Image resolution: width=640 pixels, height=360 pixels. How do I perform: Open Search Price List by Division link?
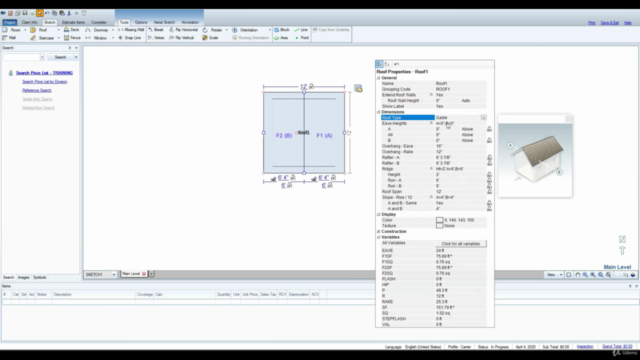coord(44,82)
